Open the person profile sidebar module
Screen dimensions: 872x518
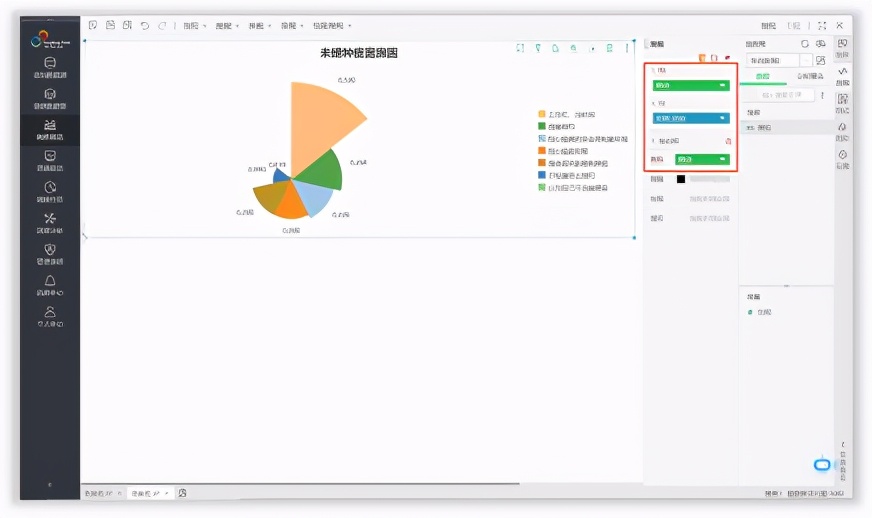50,317
